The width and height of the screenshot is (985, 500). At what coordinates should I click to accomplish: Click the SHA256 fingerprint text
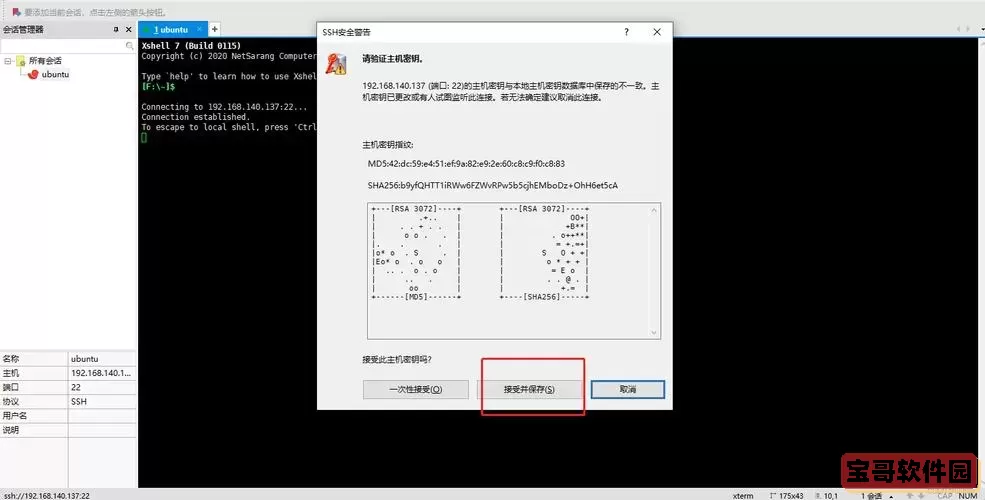[492, 186]
